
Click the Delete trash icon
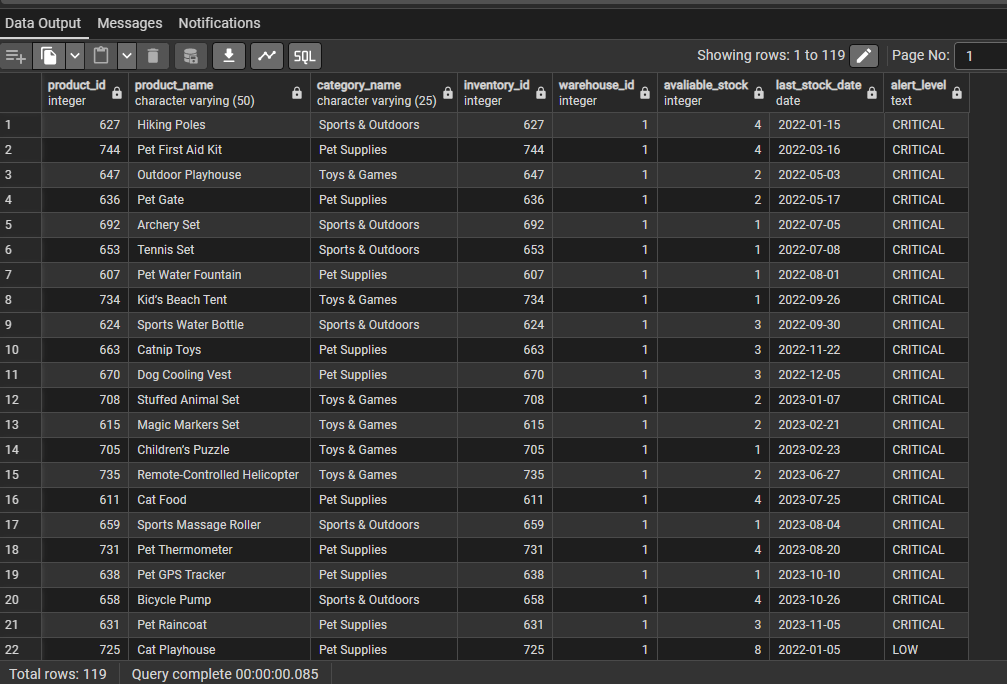point(153,56)
